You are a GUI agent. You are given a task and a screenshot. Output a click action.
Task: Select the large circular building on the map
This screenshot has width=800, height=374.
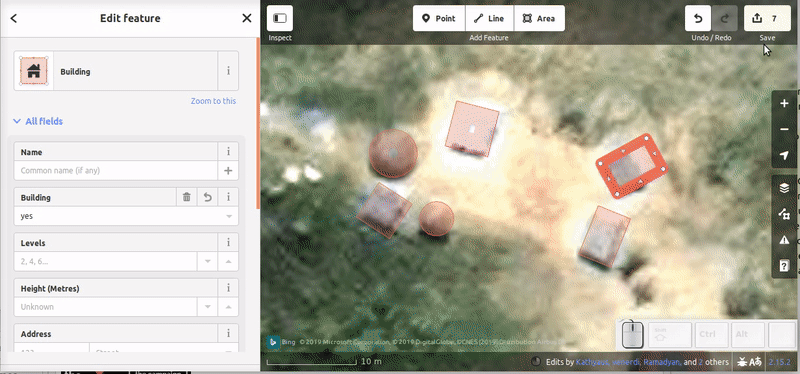(x=393, y=153)
